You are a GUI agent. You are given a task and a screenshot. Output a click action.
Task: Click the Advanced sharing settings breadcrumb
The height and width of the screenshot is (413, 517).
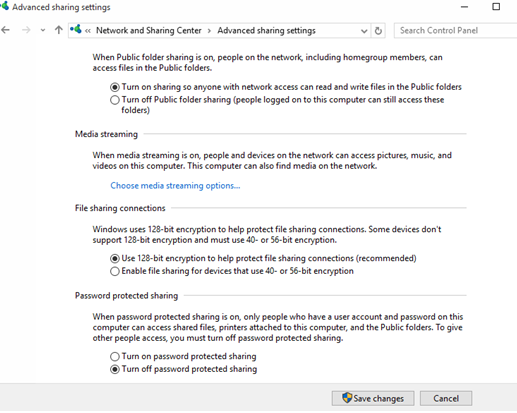click(x=266, y=30)
